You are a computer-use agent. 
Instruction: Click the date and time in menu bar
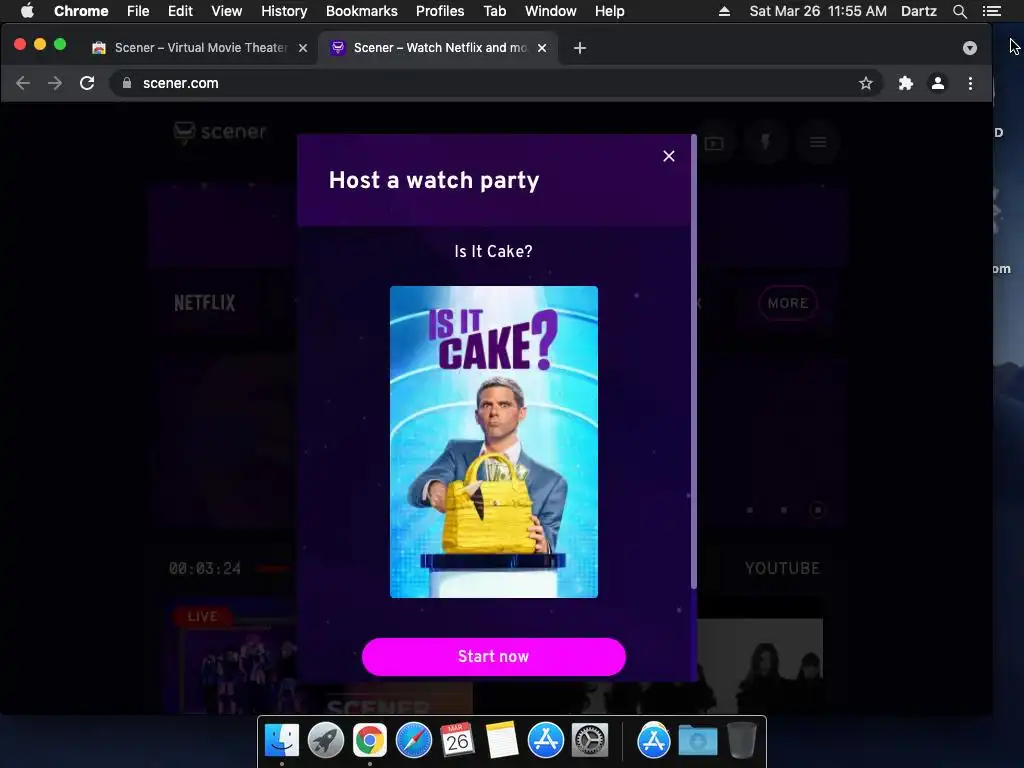pyautogui.click(x=818, y=11)
